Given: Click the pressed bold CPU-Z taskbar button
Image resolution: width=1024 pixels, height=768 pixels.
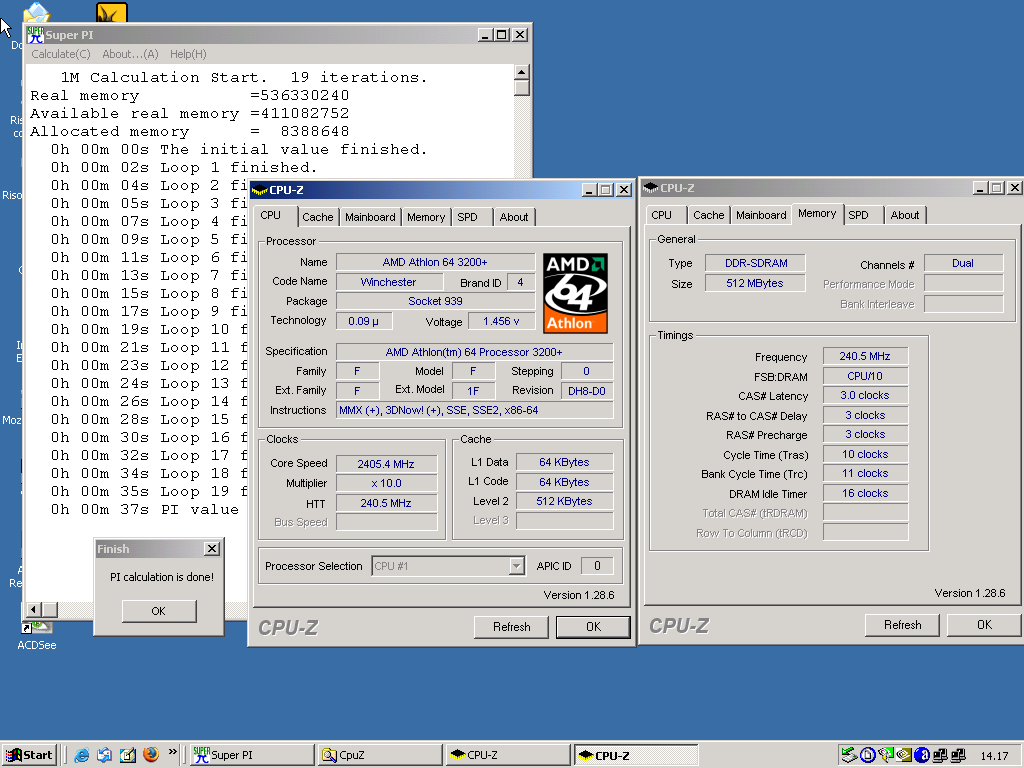Looking at the screenshot, I should [636, 755].
